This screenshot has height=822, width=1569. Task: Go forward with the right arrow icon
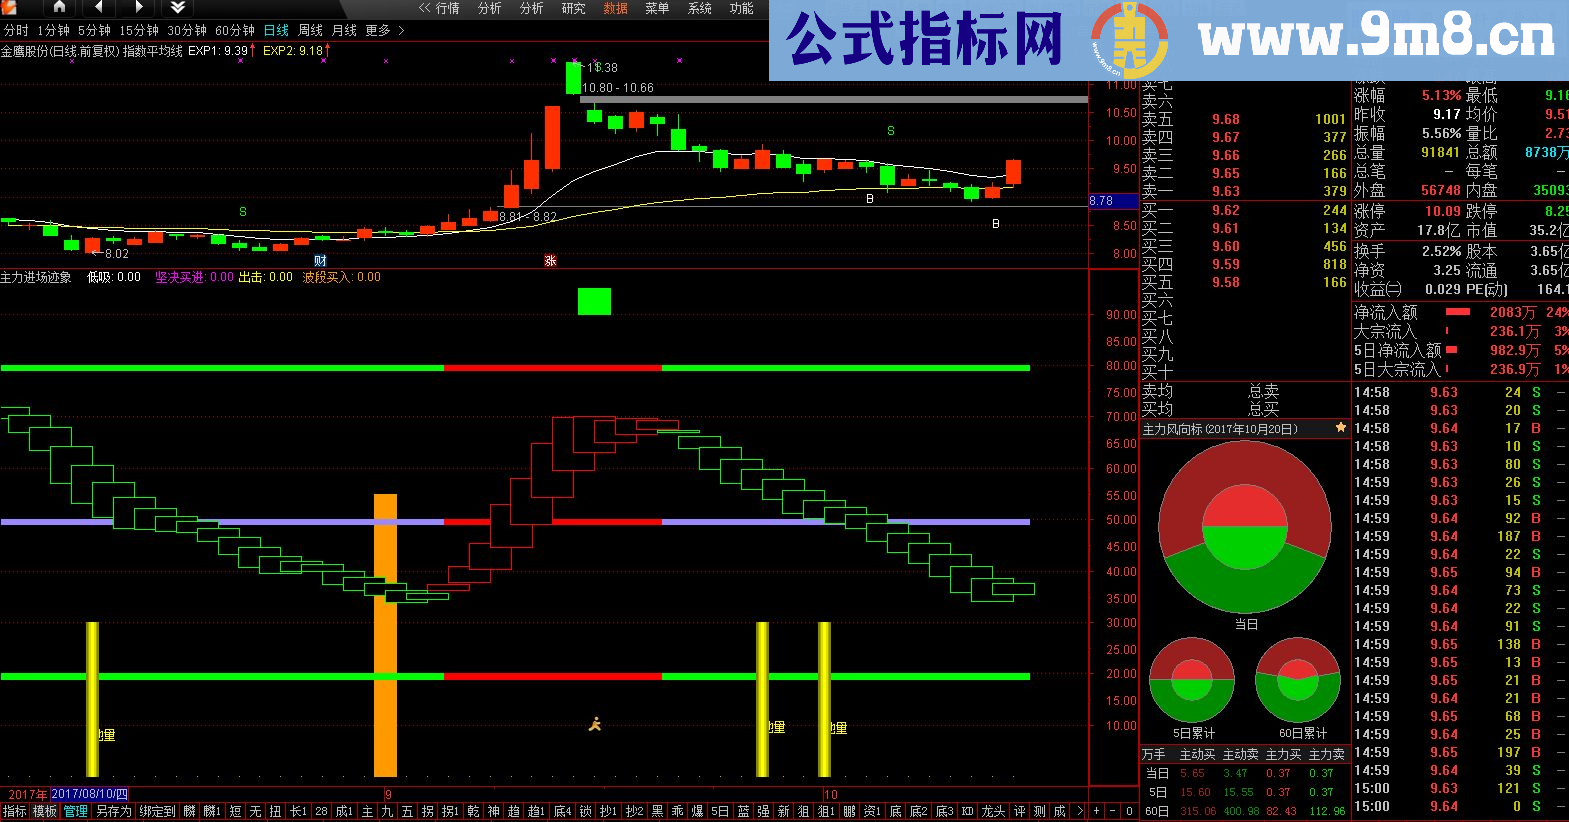[138, 8]
